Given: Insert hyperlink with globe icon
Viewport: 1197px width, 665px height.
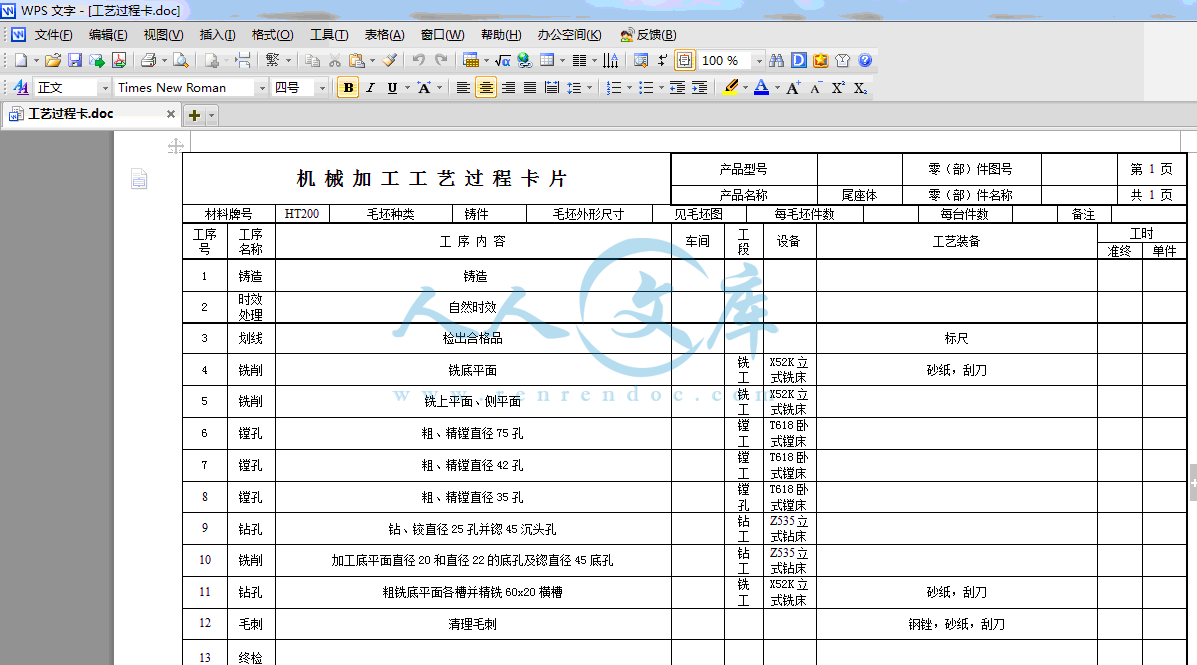Looking at the screenshot, I should (x=524, y=60).
